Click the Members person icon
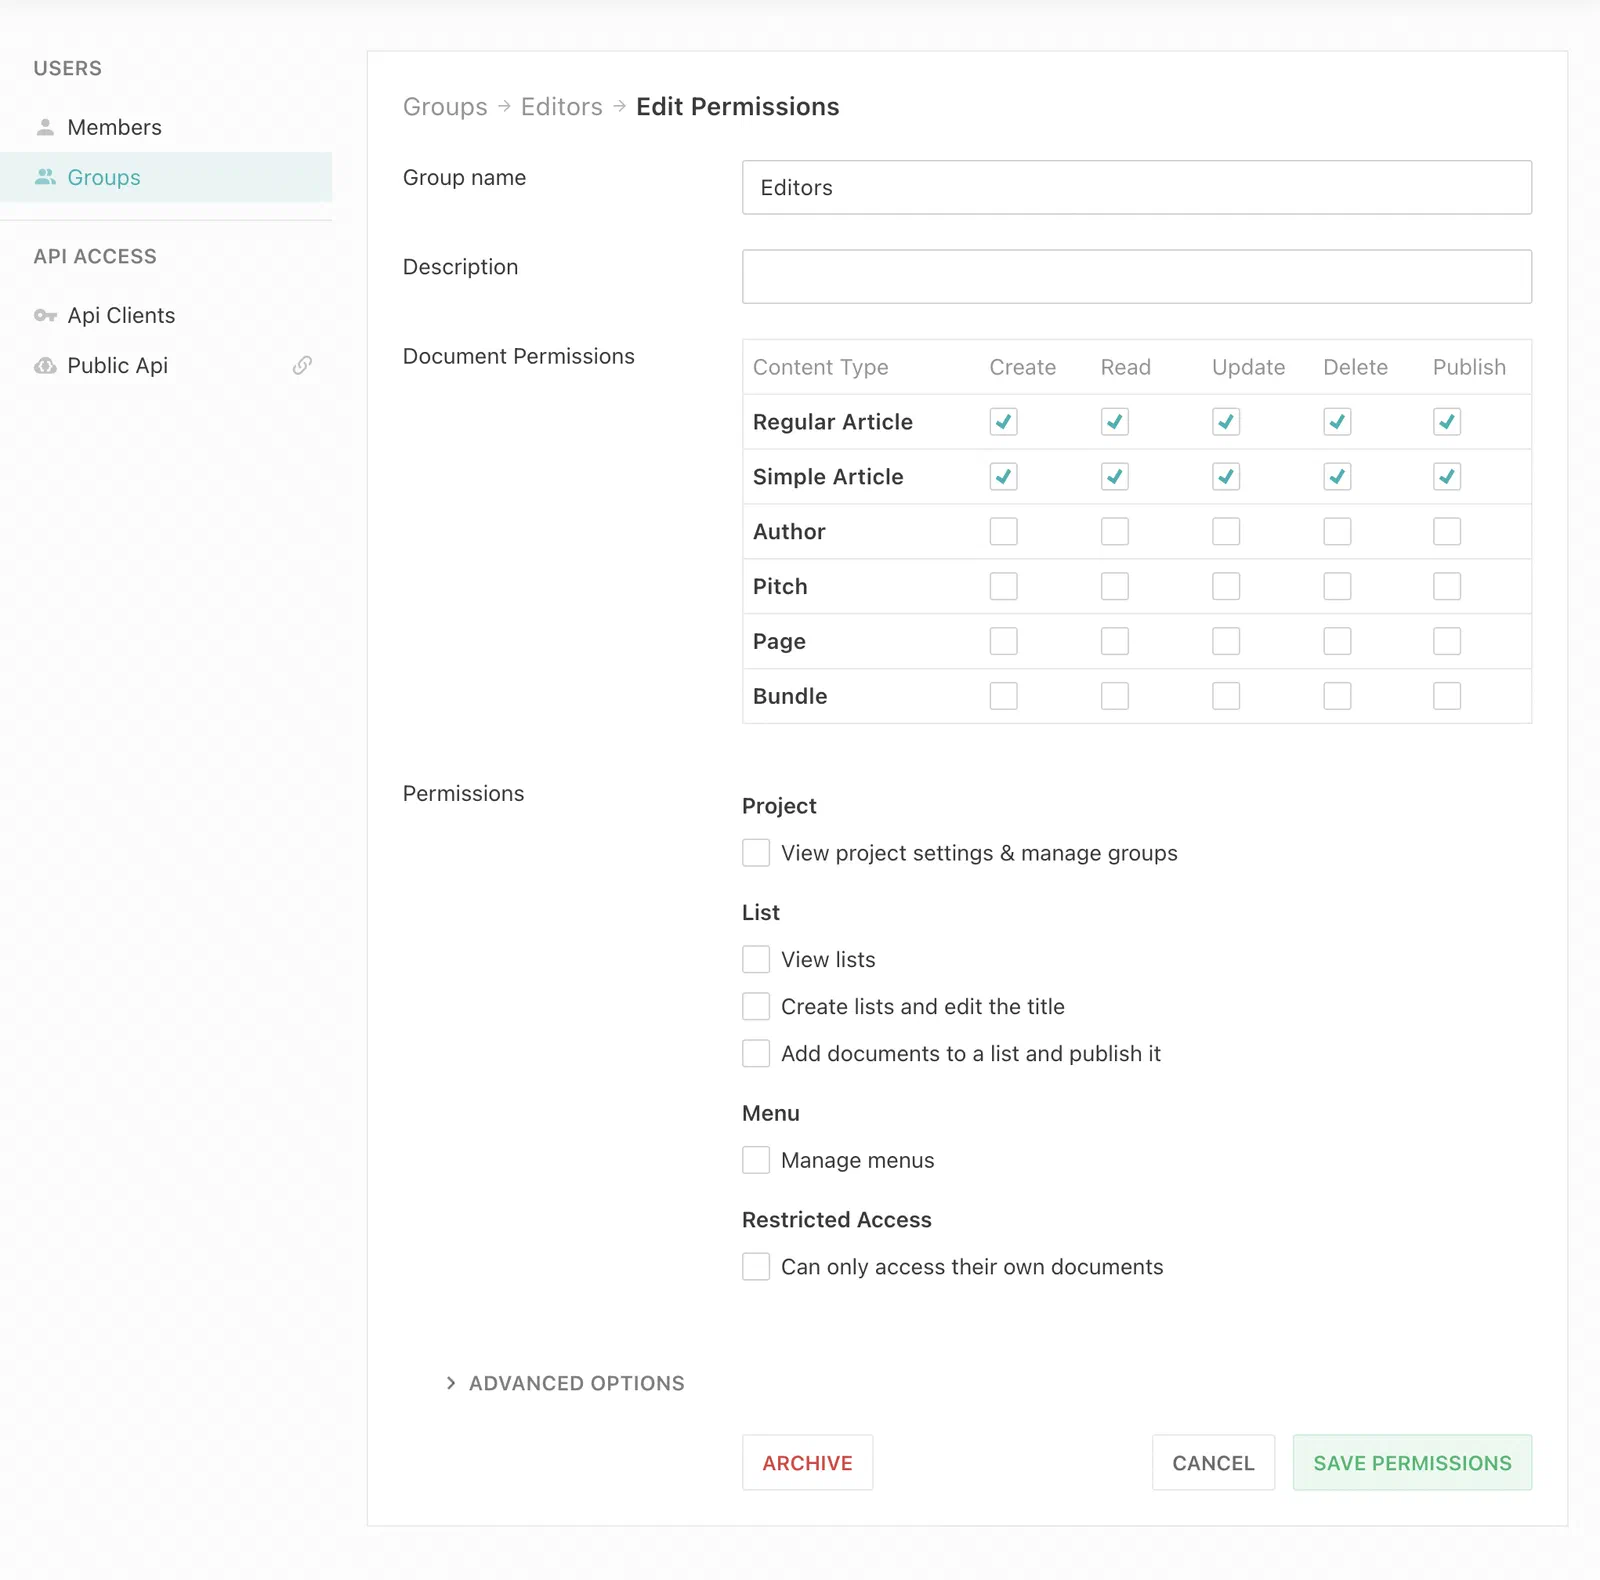 pyautogui.click(x=45, y=127)
